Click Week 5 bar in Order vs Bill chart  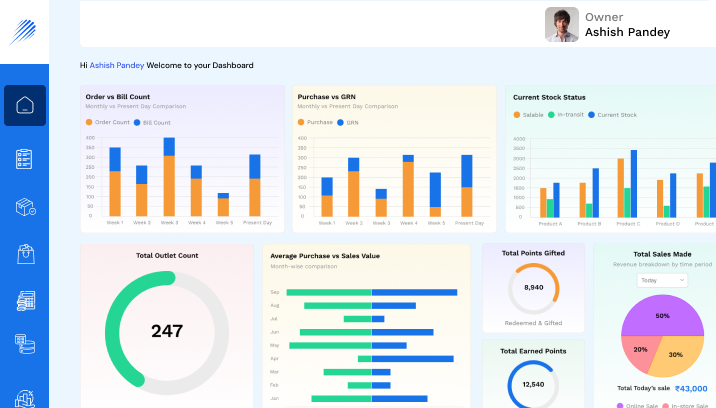pos(223,205)
